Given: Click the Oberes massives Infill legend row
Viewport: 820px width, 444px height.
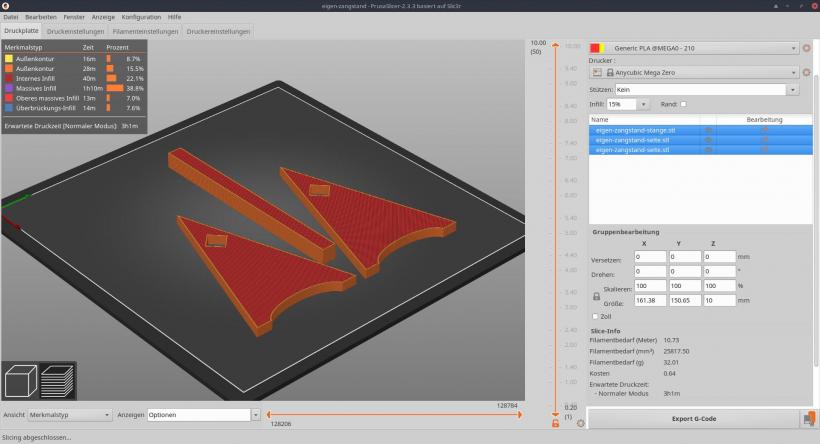Looking at the screenshot, I should 74,98.
